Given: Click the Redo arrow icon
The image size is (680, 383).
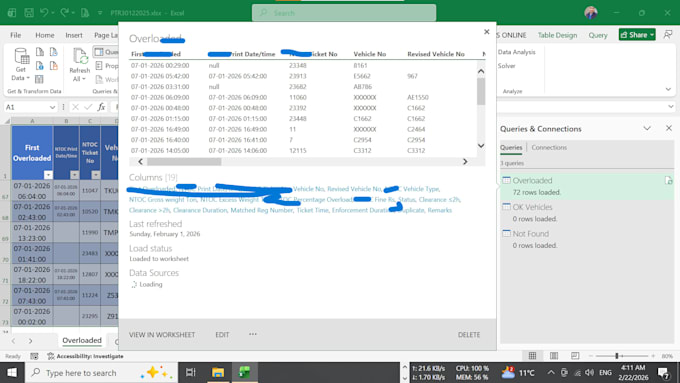Looking at the screenshot, I should click(x=64, y=13).
